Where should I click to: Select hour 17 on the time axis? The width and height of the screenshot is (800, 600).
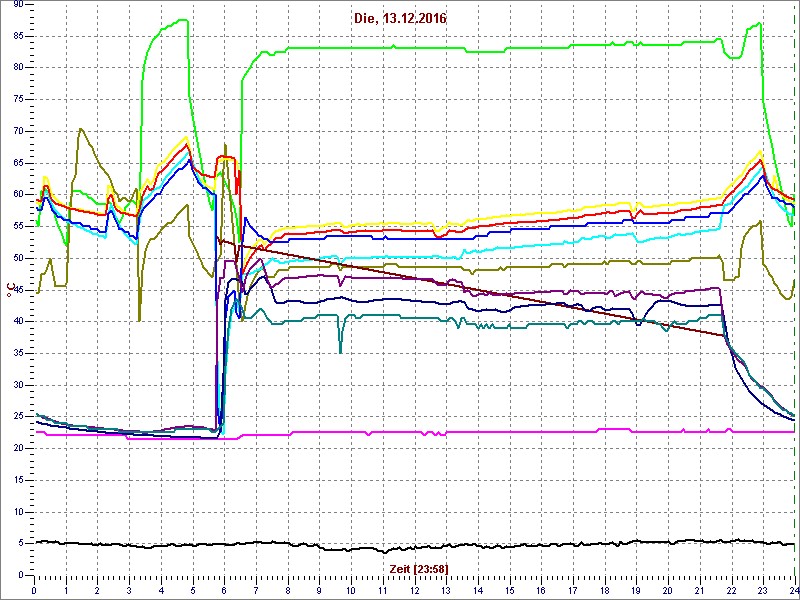coord(573,588)
